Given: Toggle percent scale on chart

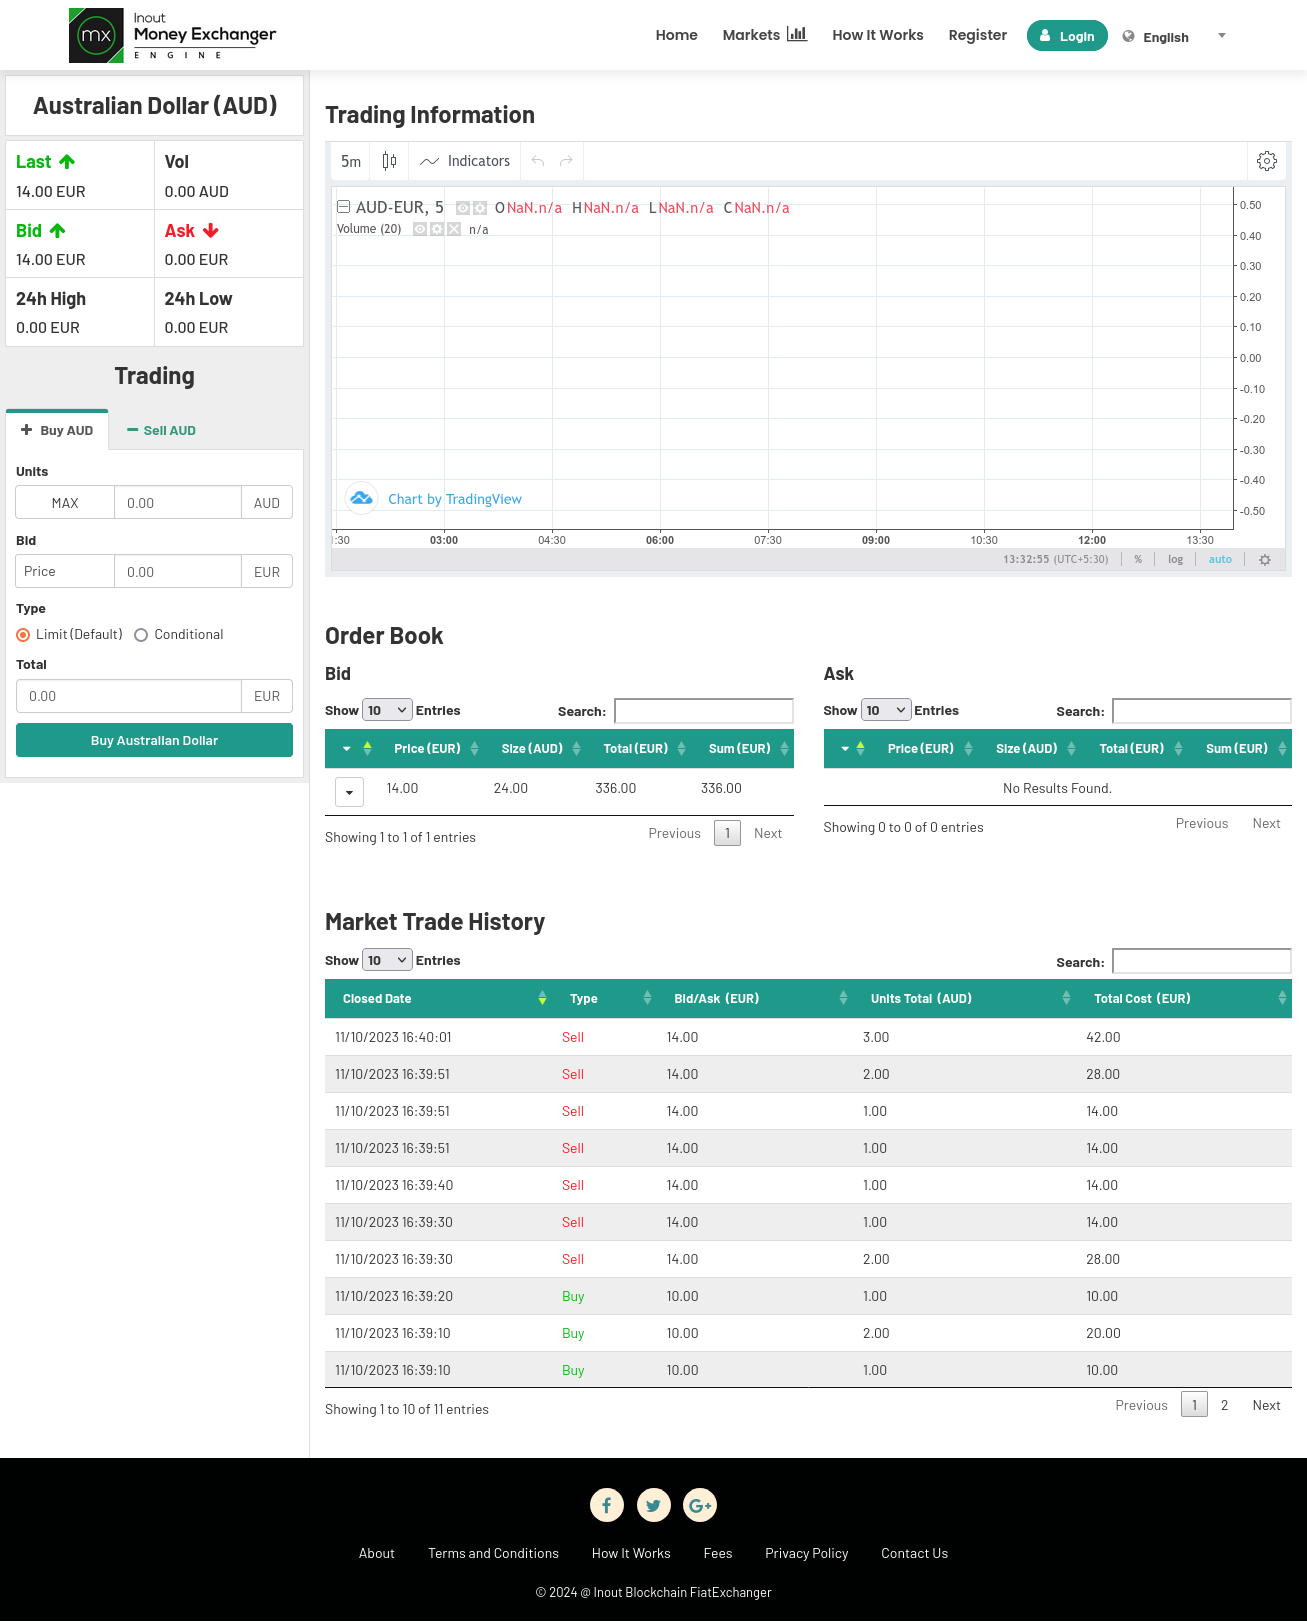Looking at the screenshot, I should [x=1138, y=560].
